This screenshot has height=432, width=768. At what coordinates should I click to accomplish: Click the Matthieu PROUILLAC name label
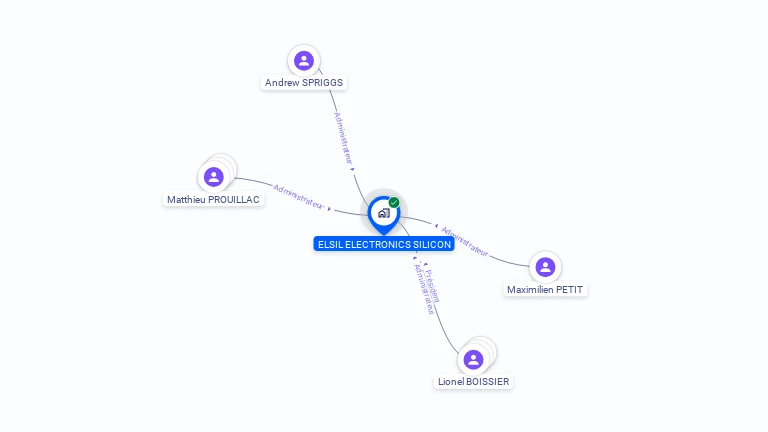pyautogui.click(x=213, y=199)
